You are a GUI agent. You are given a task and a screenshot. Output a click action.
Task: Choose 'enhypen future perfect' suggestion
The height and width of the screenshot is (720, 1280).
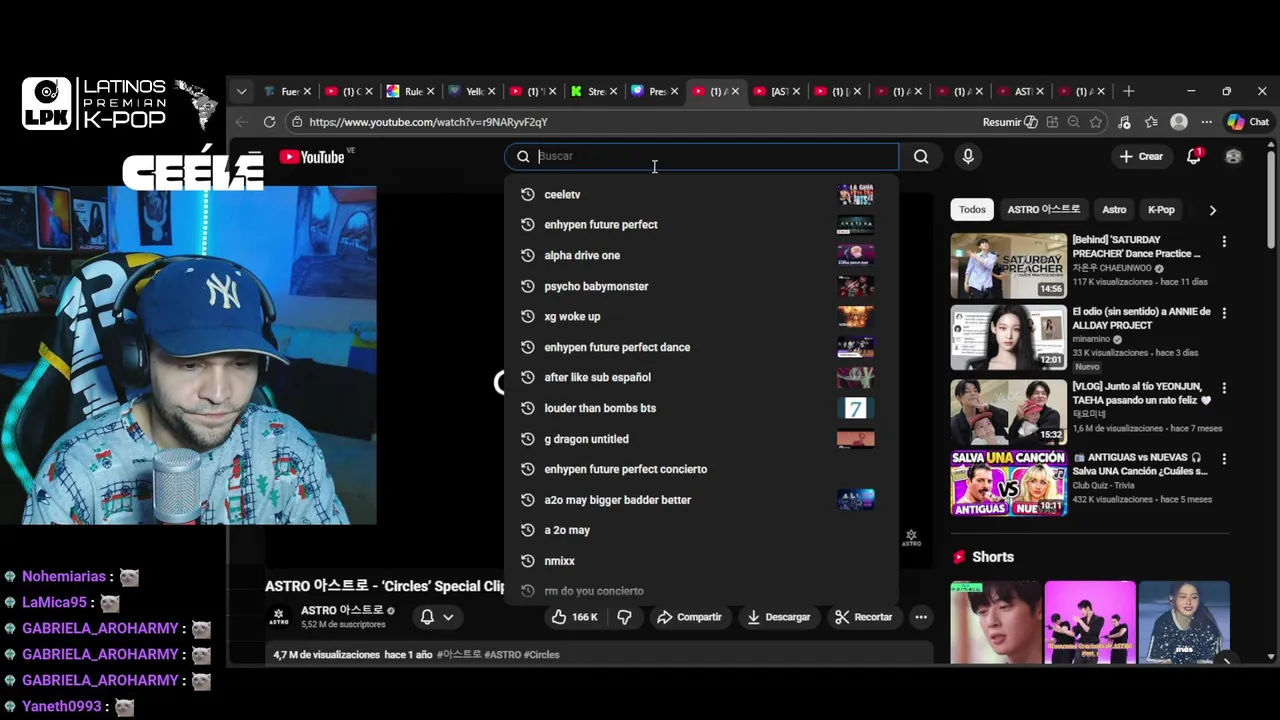click(700, 225)
